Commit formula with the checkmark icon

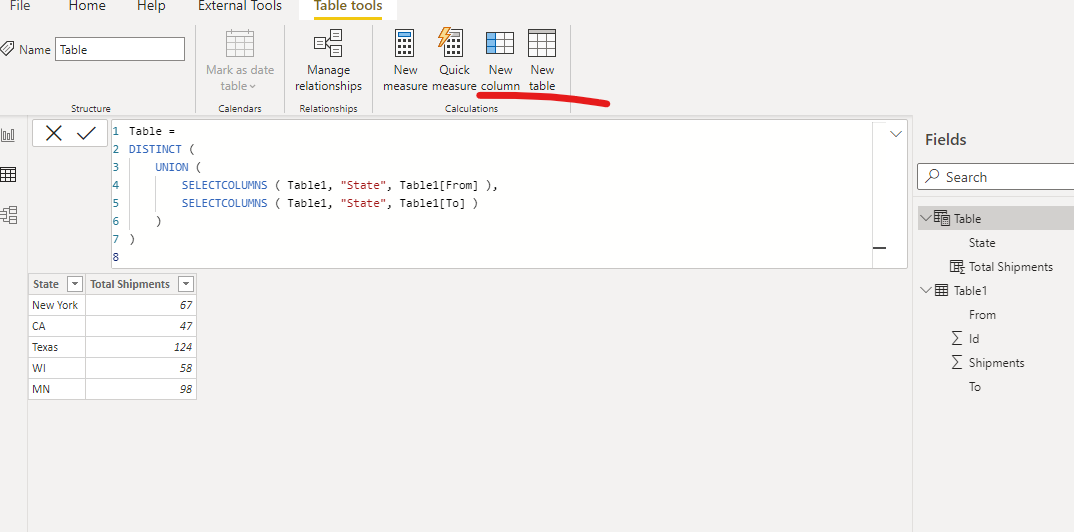(86, 134)
